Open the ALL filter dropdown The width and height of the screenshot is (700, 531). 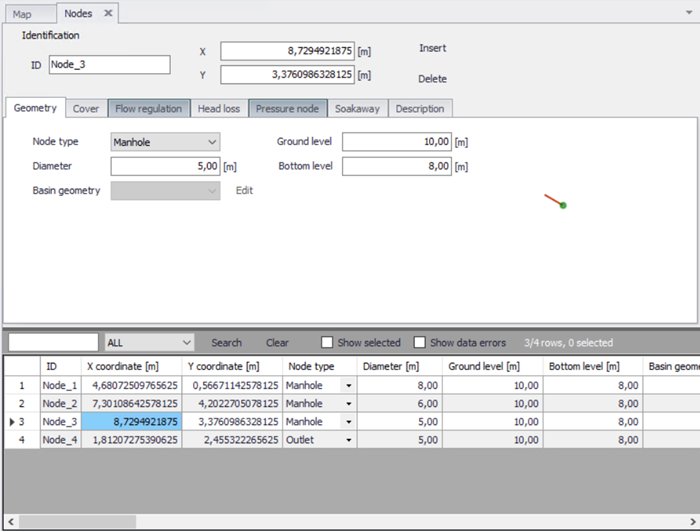[149, 343]
